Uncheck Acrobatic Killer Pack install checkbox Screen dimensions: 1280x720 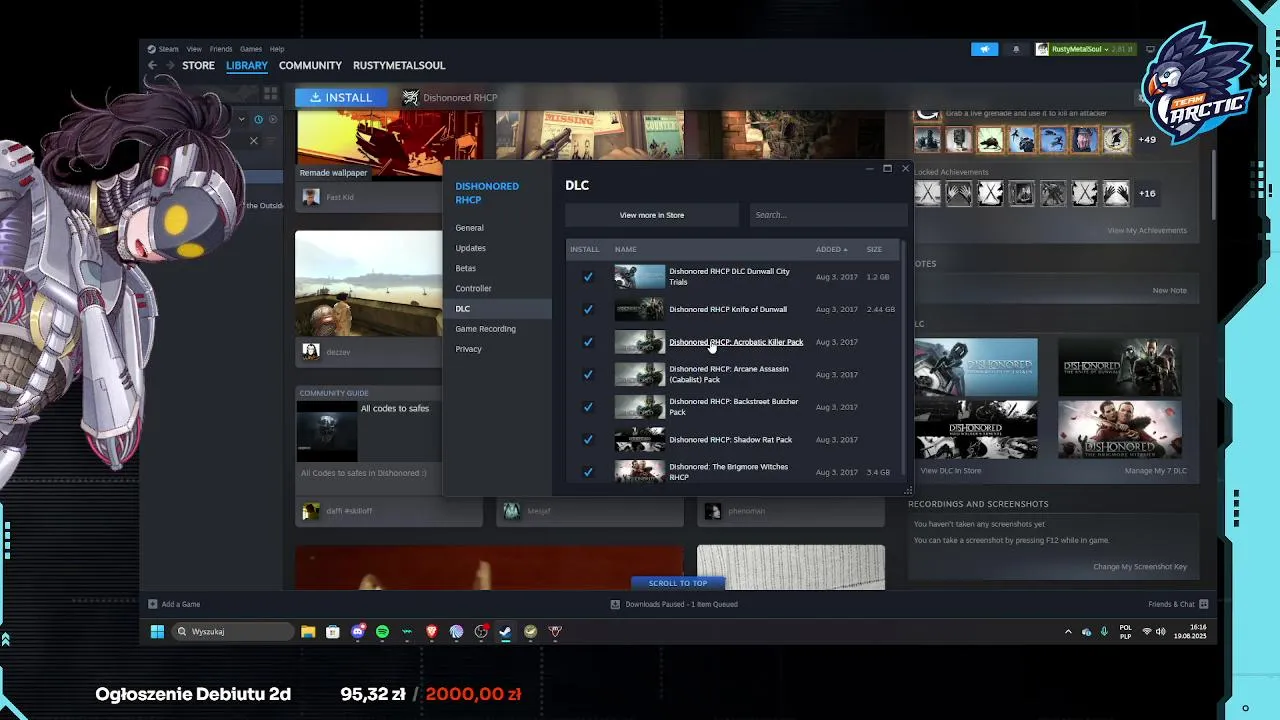[588, 342]
